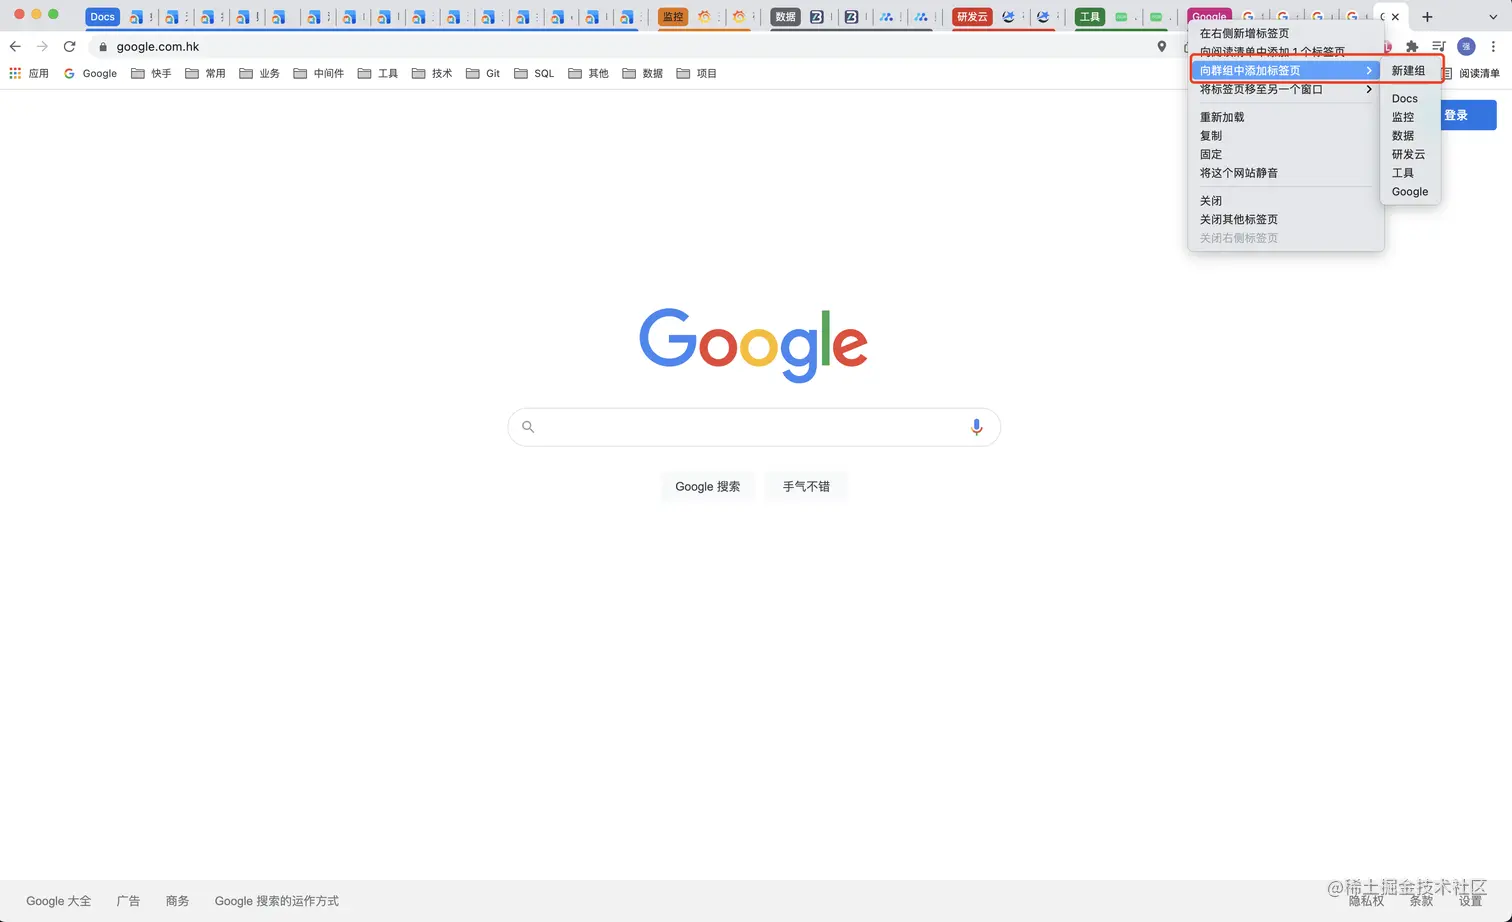Collapse the gray 数据 tab group label

click(786, 17)
